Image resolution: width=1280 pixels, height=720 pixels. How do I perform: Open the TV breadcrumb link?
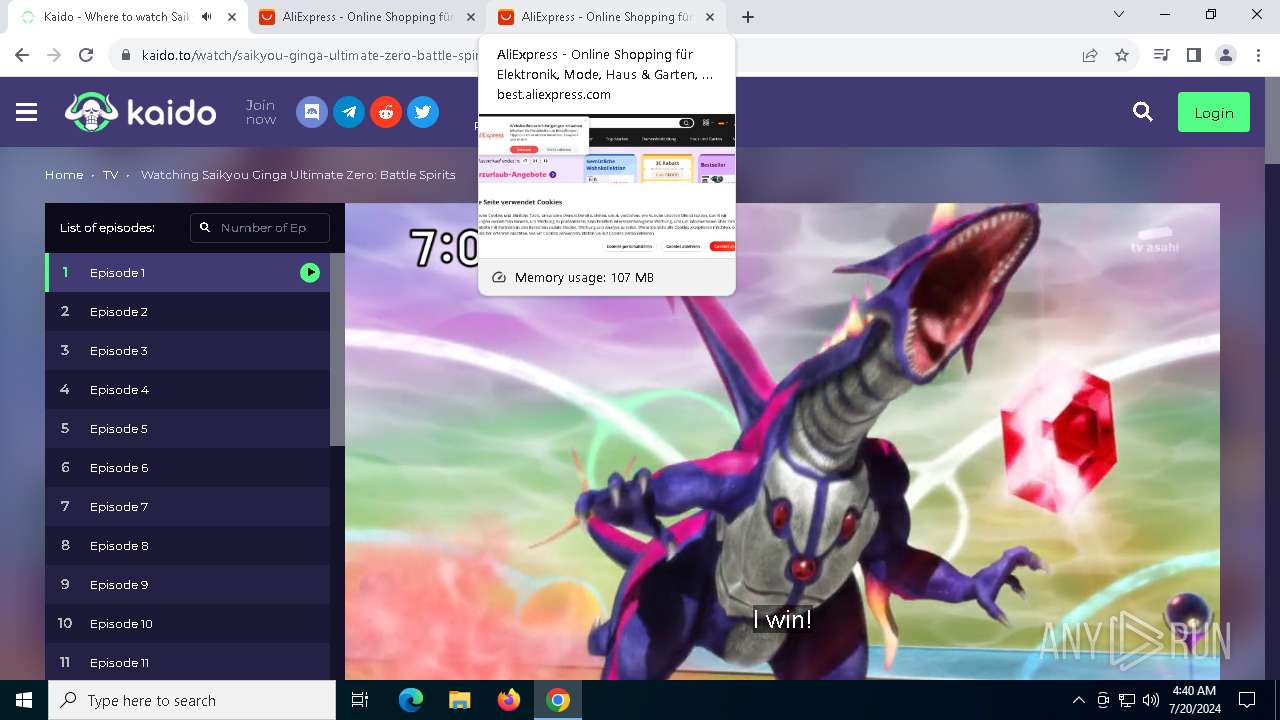pyautogui.click(x=110, y=175)
